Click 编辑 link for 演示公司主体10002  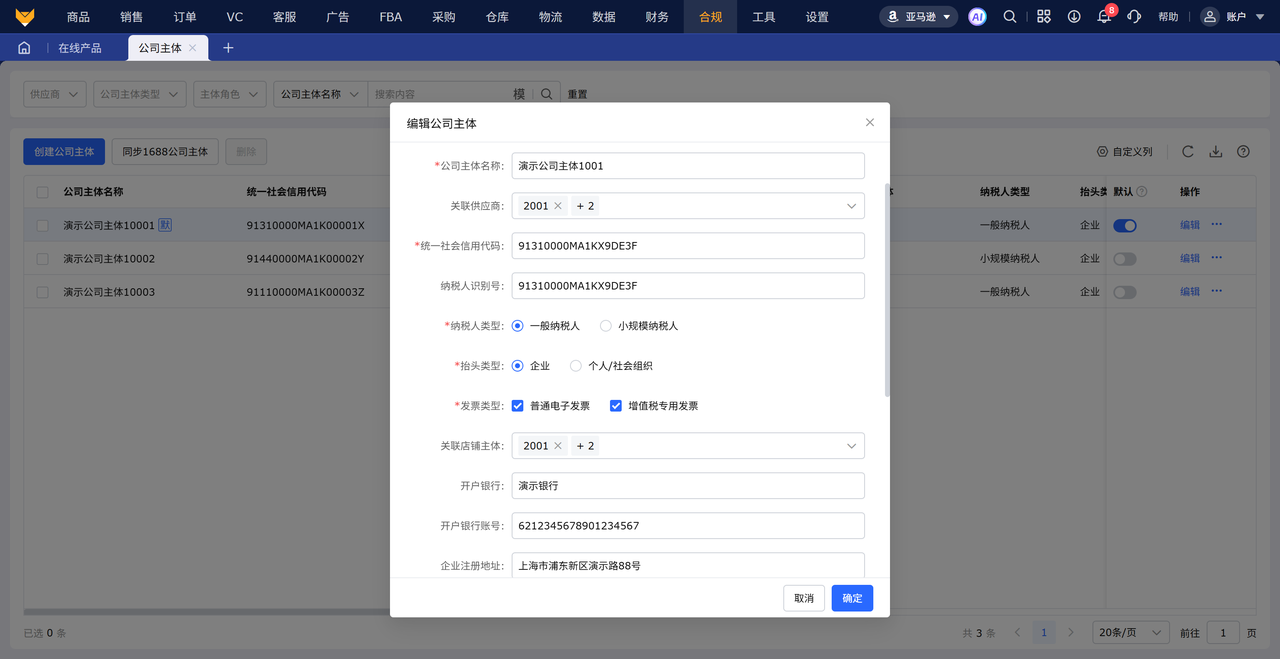coord(1190,258)
